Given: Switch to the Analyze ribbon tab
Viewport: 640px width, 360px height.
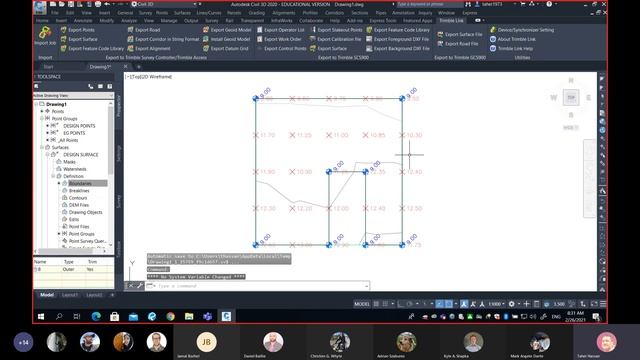Looking at the screenshot, I should coord(129,20).
